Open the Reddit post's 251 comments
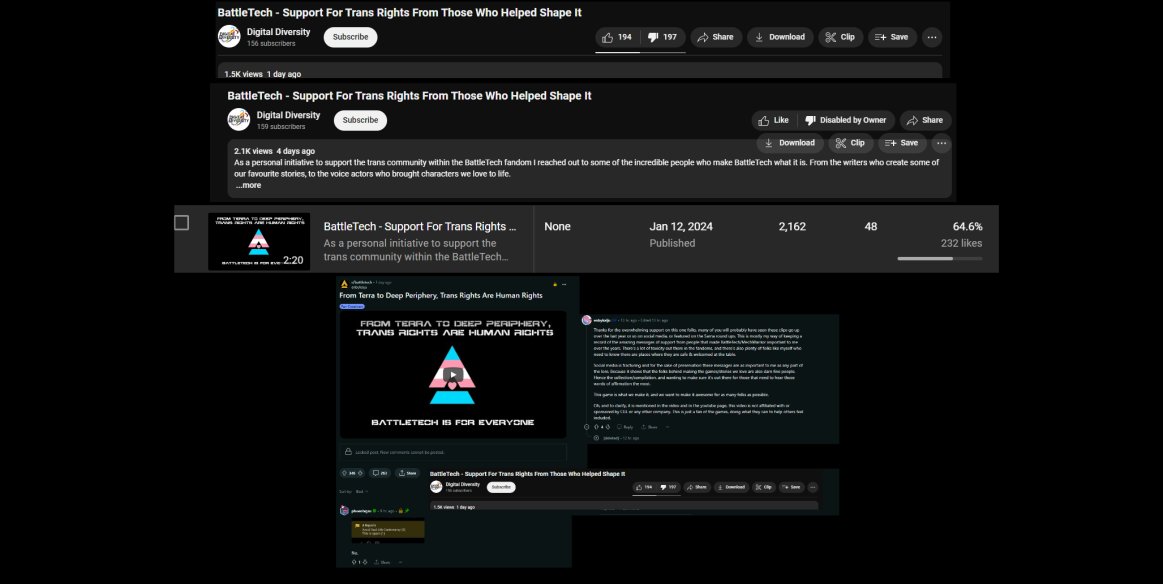The image size is (1163, 584). [x=380, y=473]
